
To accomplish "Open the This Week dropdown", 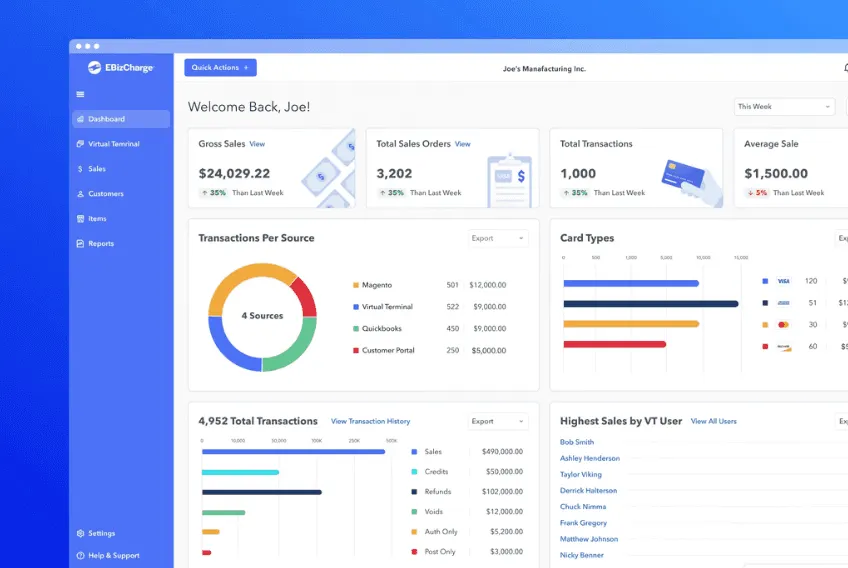I will 784,107.
